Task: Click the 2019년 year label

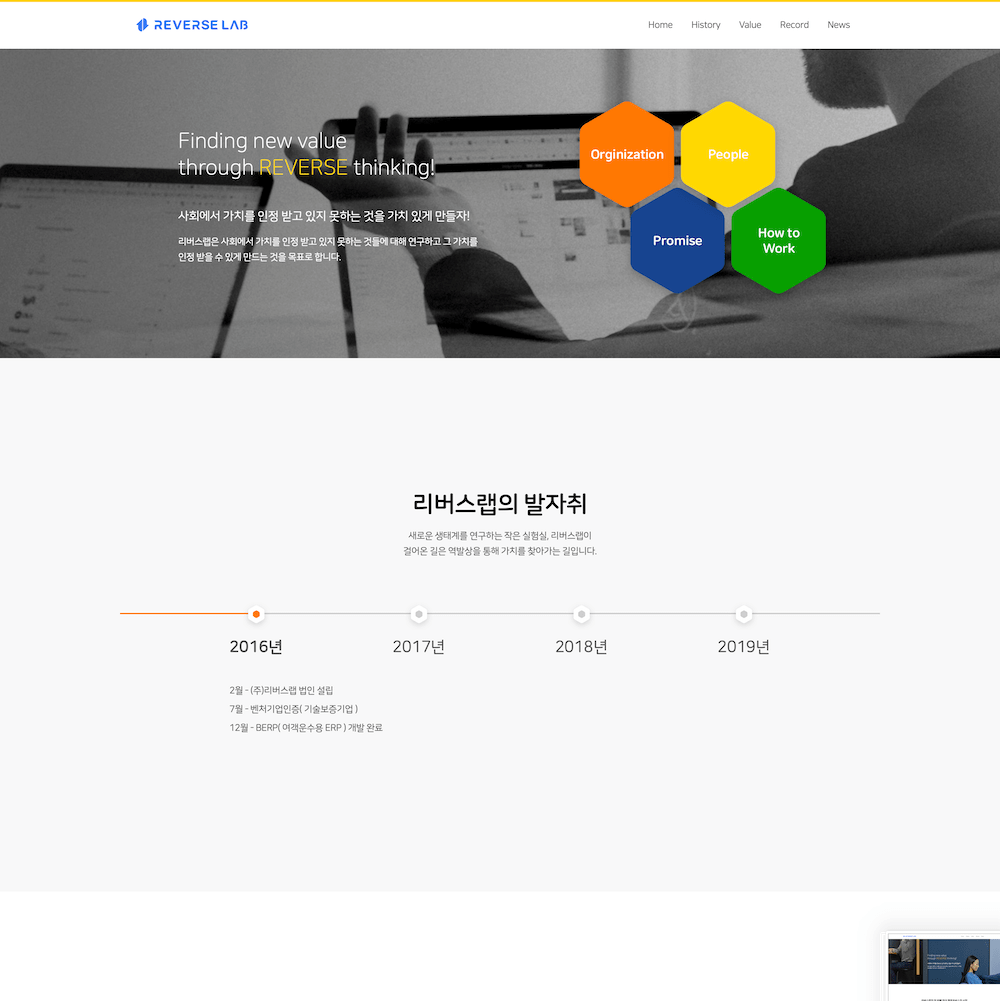Action: click(x=744, y=647)
